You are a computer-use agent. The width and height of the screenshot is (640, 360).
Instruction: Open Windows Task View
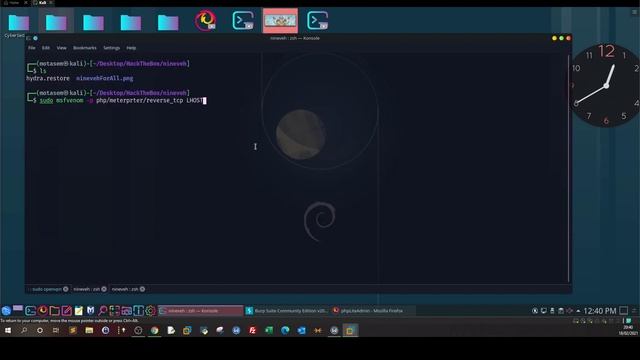[x=56, y=330]
